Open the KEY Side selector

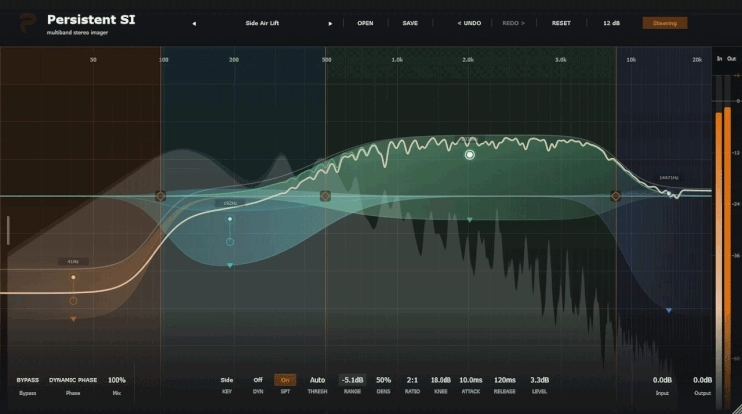click(227, 380)
